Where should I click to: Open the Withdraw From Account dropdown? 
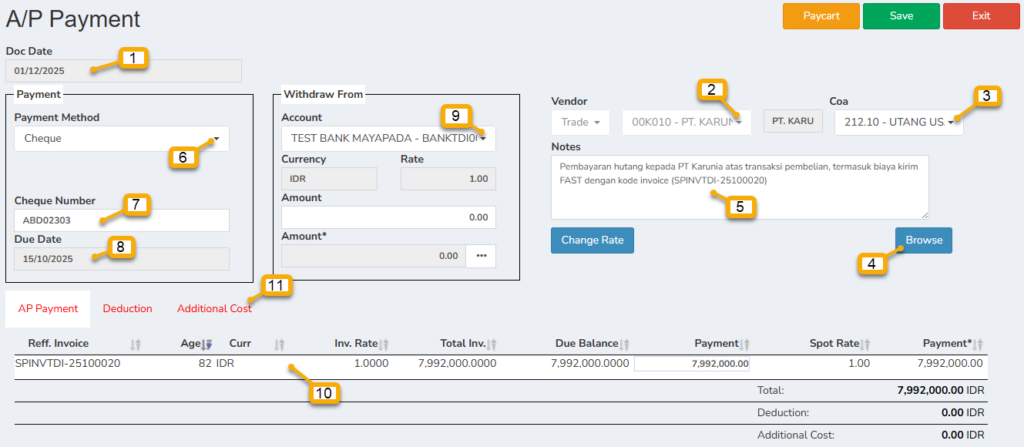pyautogui.click(x=388, y=139)
